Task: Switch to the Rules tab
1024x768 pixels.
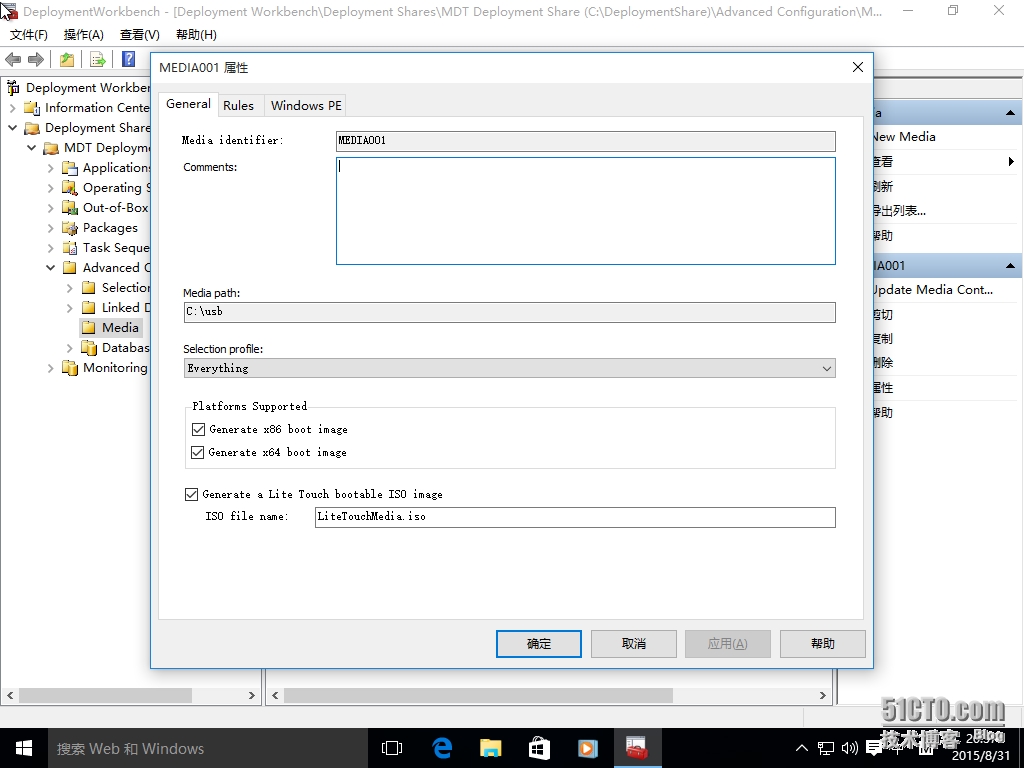Action: pyautogui.click(x=238, y=105)
